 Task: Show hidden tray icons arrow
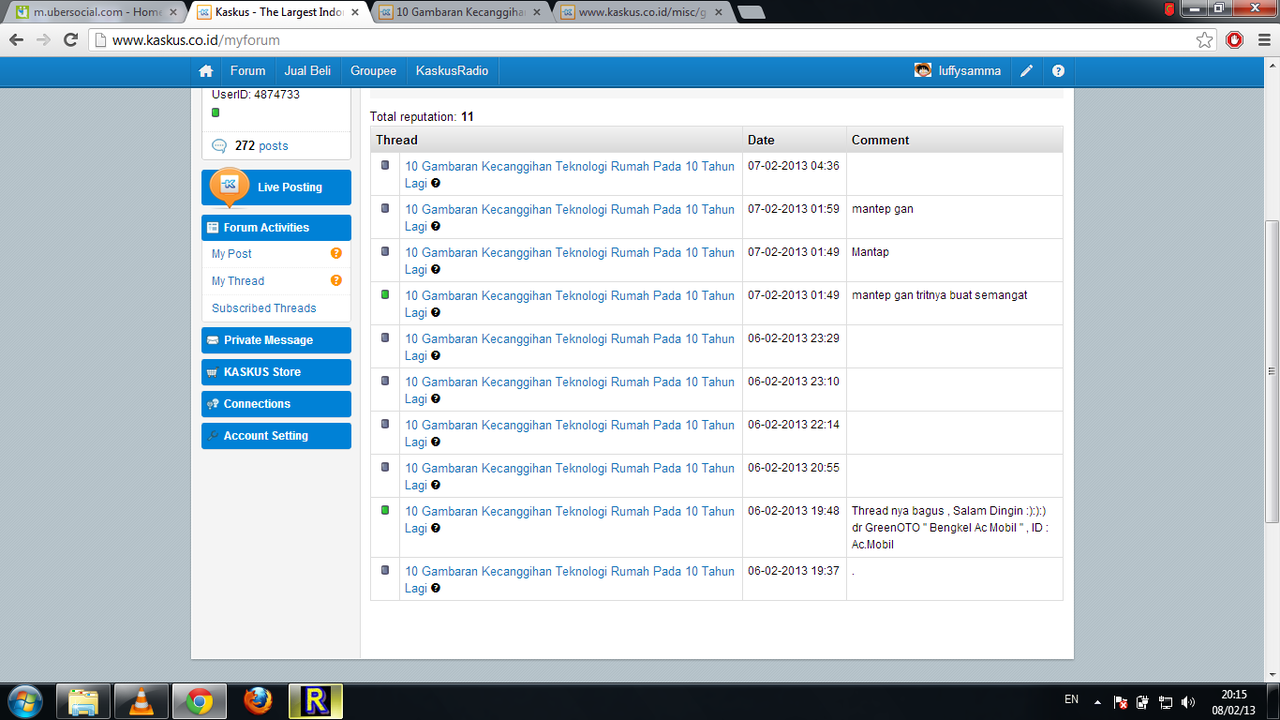point(1098,702)
